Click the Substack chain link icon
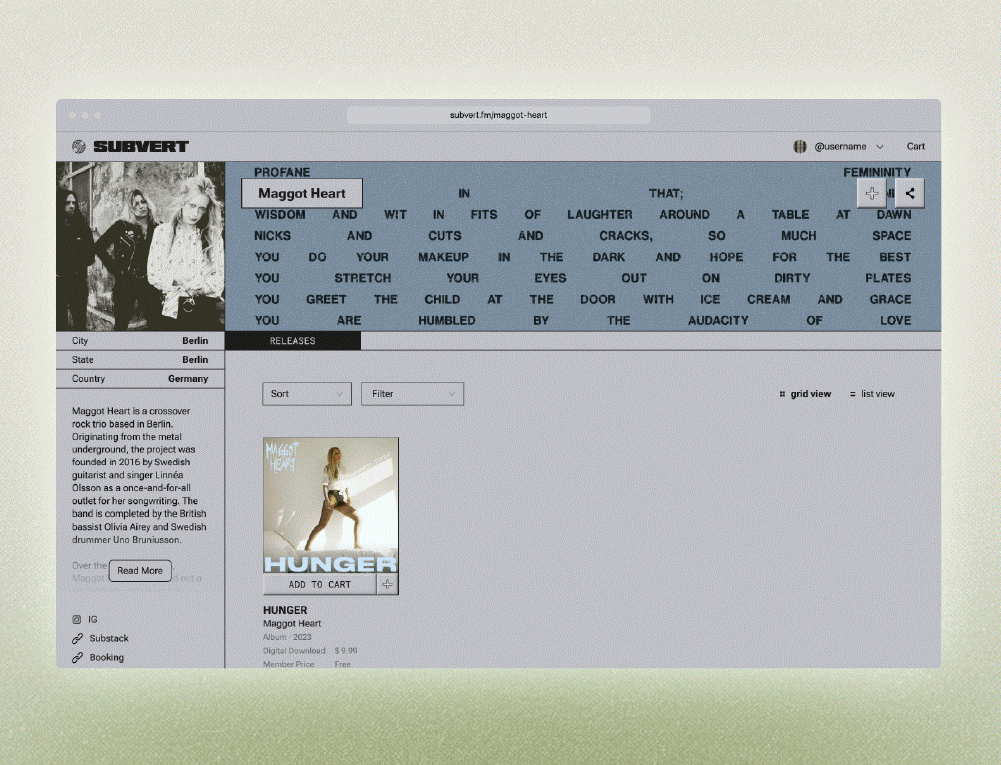This screenshot has height=765, width=1001. pos(77,638)
